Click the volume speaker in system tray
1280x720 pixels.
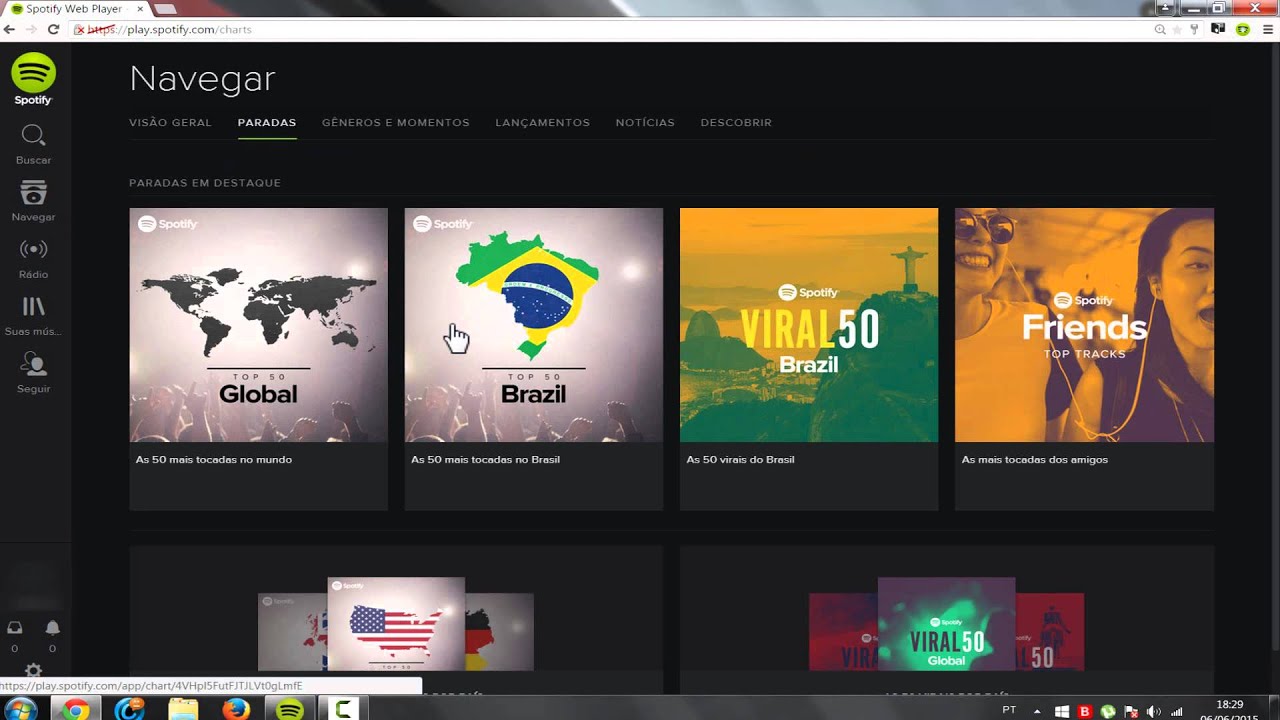point(1154,711)
